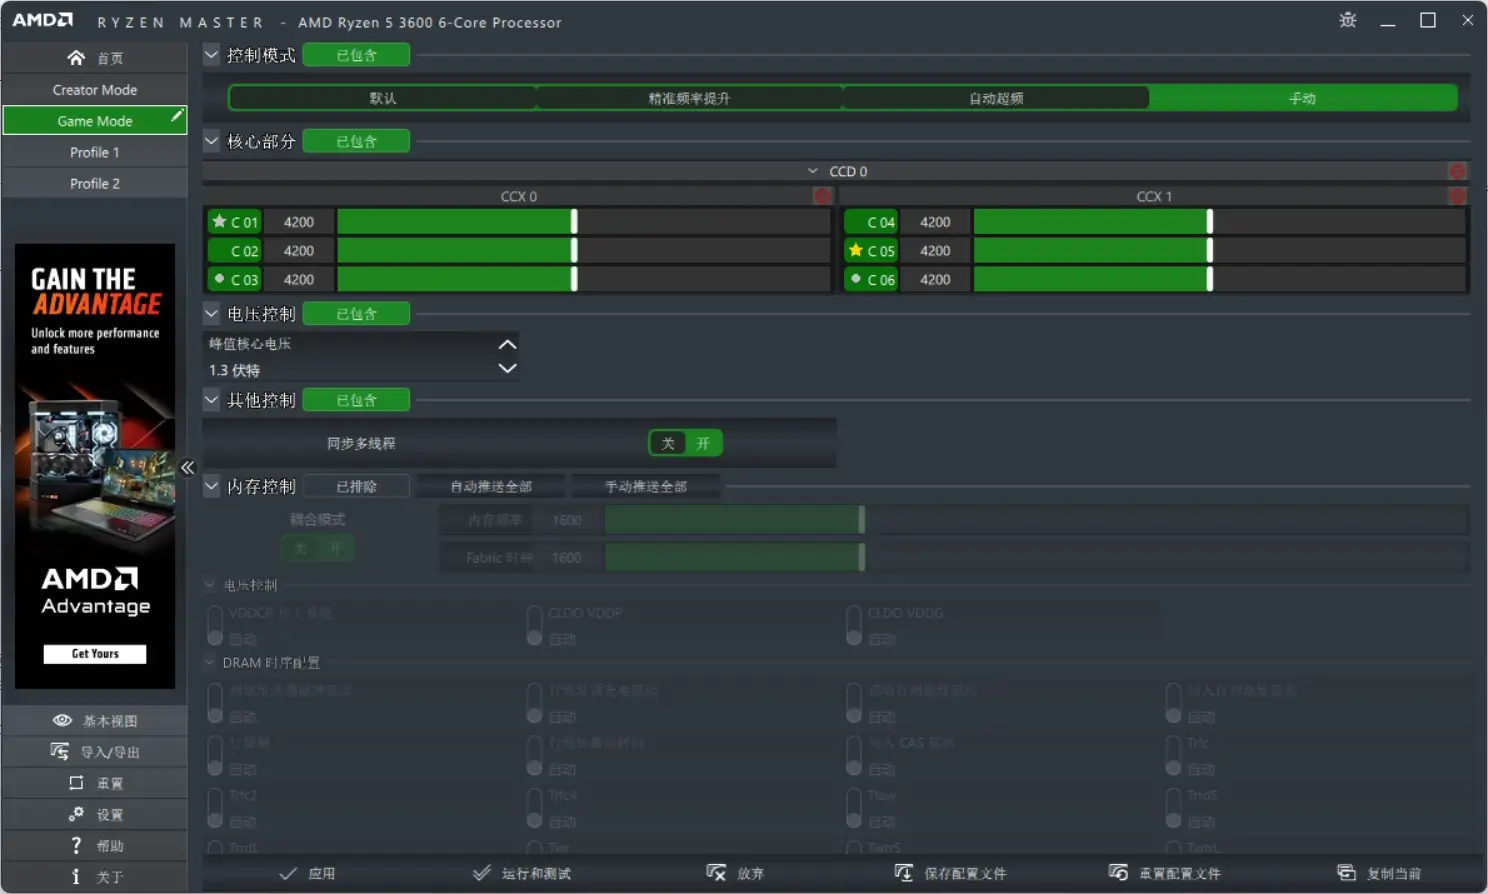Click the red circle icon on CCD 0 row
1488x894 pixels.
click(x=1457, y=171)
